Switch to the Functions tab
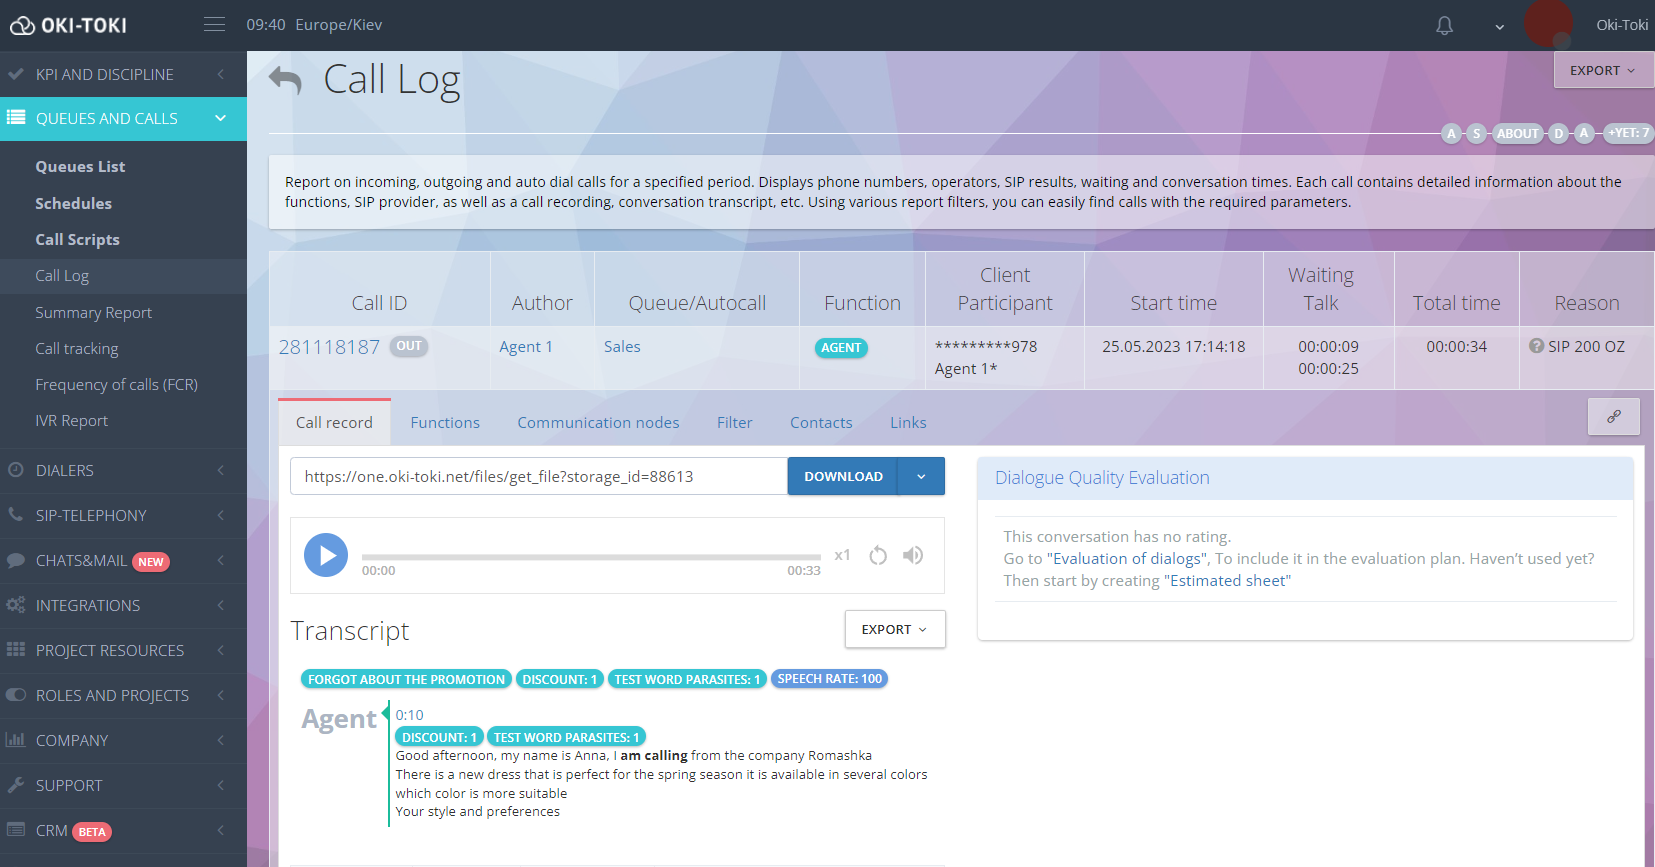 [x=445, y=423]
